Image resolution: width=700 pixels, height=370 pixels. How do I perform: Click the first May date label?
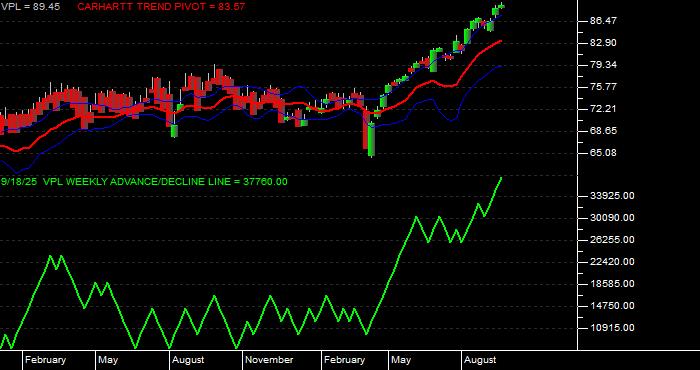(108, 360)
